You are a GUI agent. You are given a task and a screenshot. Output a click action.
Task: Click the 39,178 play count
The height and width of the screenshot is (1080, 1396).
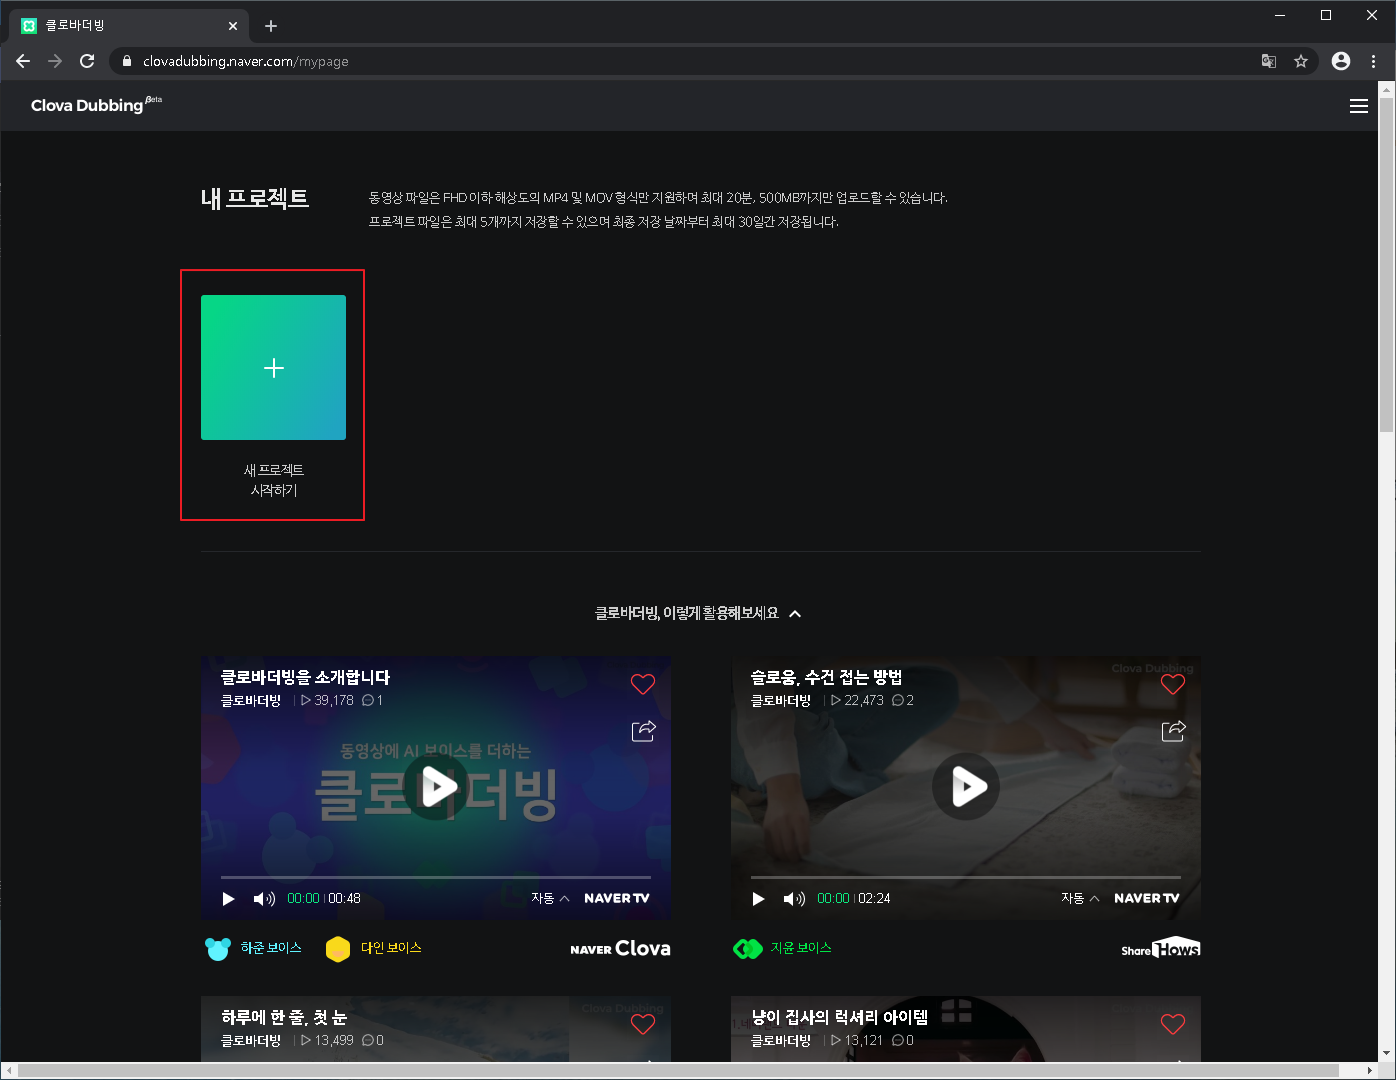click(x=327, y=700)
